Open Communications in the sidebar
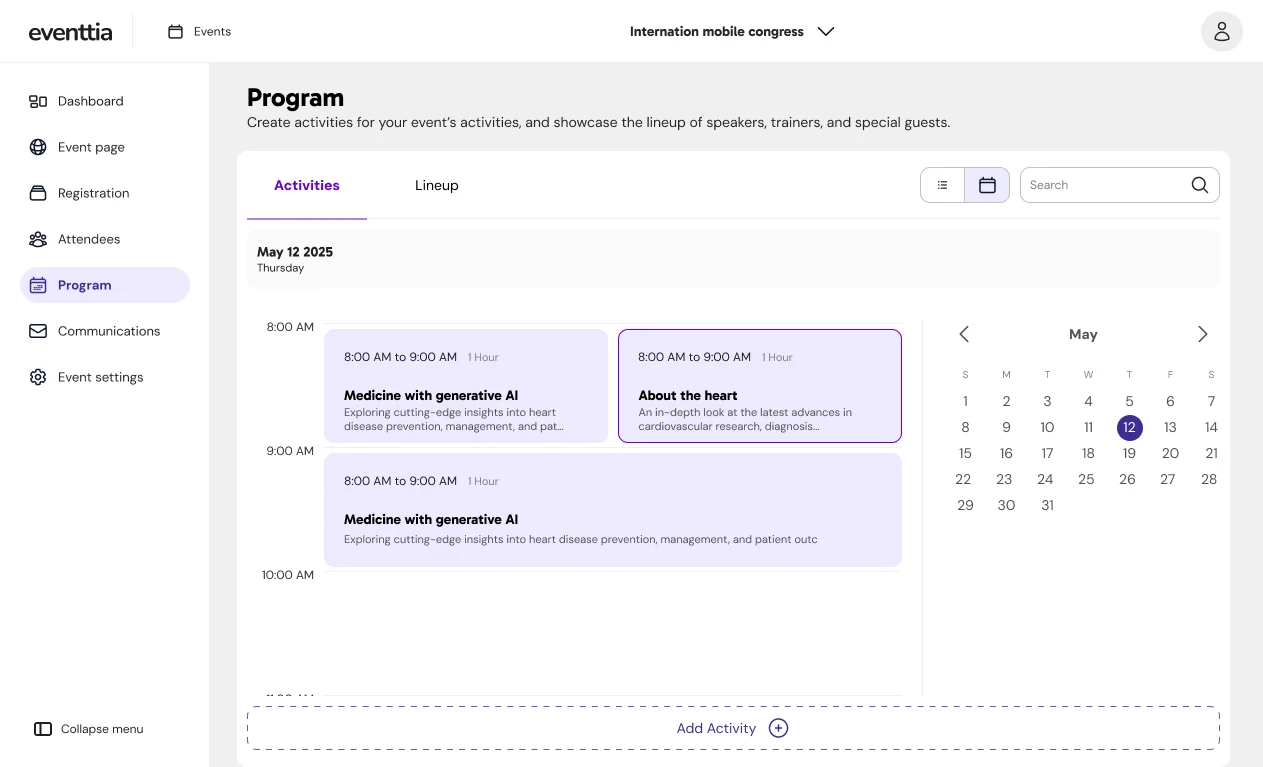This screenshot has width=1263, height=767. click(105, 331)
